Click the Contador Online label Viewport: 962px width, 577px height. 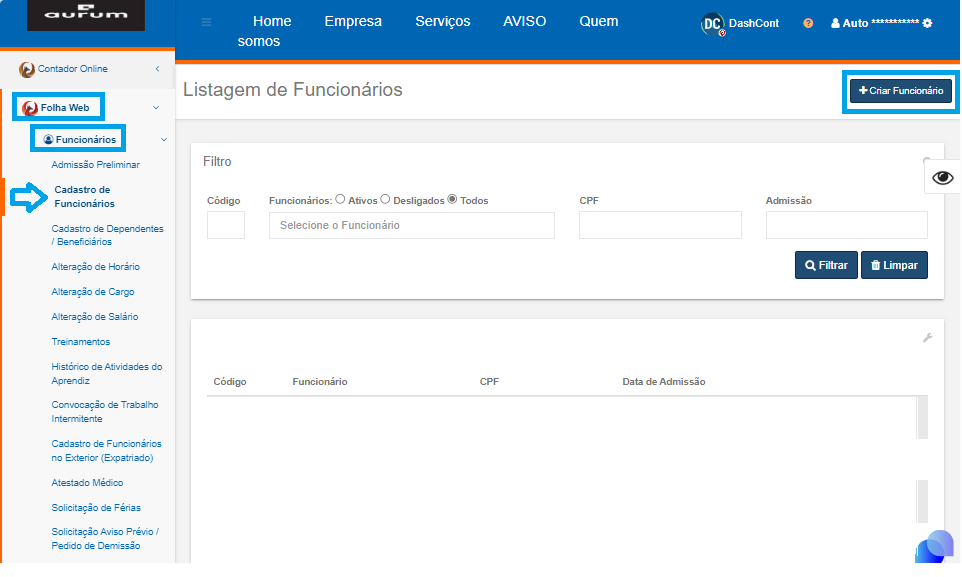point(72,69)
